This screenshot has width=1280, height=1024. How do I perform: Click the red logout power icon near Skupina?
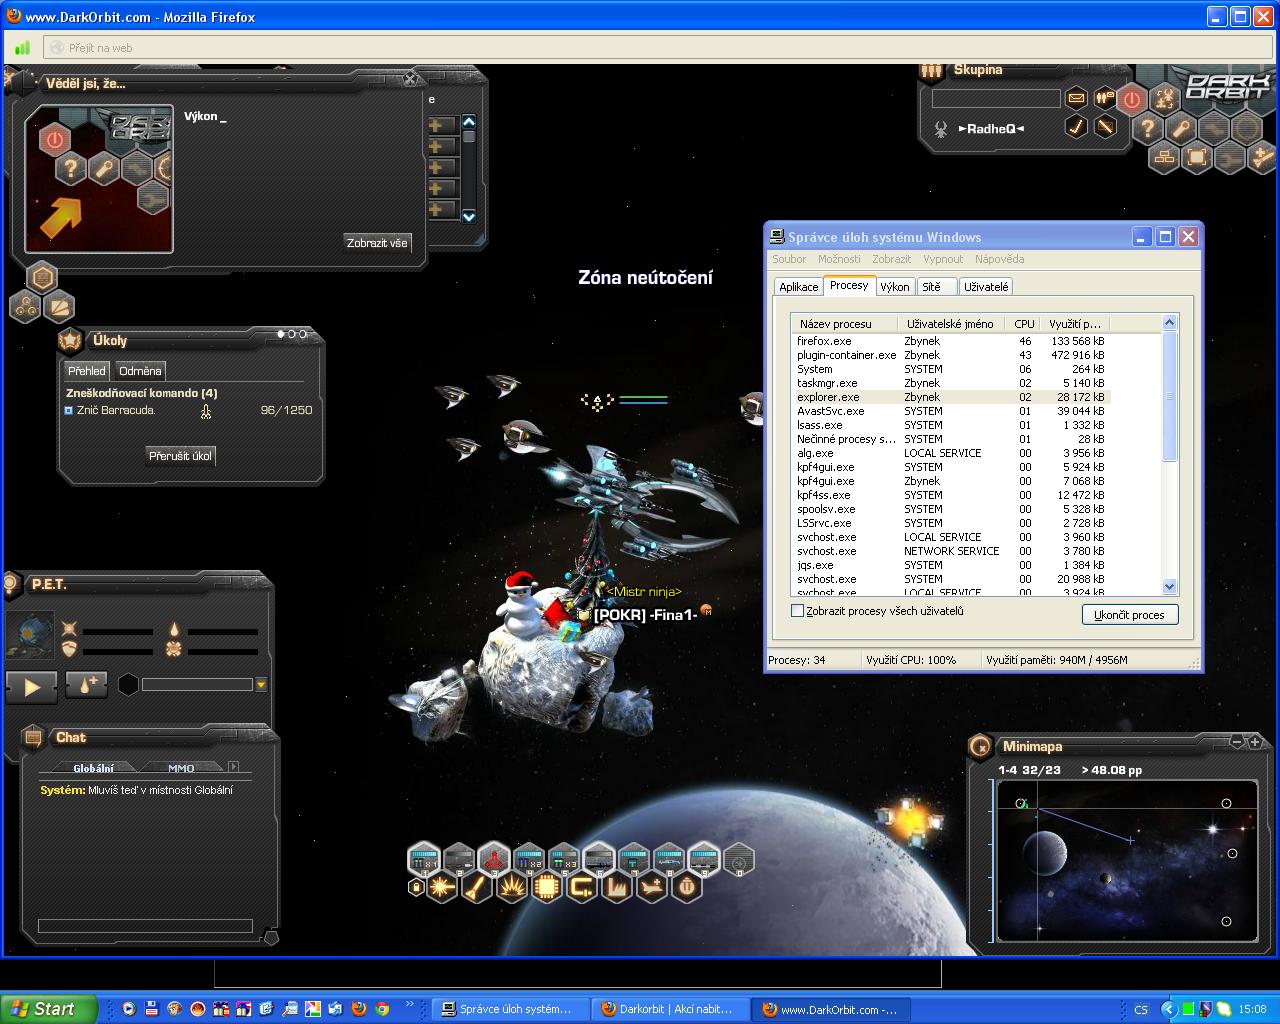[1131, 99]
